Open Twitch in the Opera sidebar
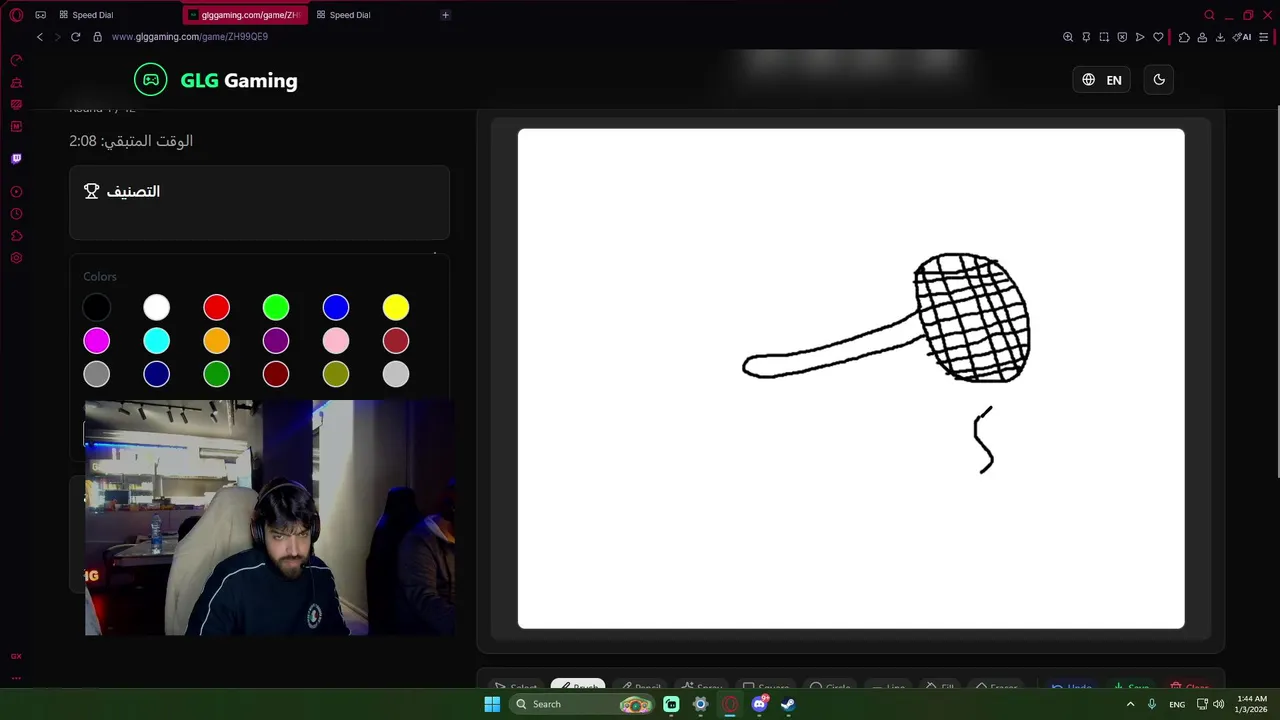The height and width of the screenshot is (720, 1280). 16,159
